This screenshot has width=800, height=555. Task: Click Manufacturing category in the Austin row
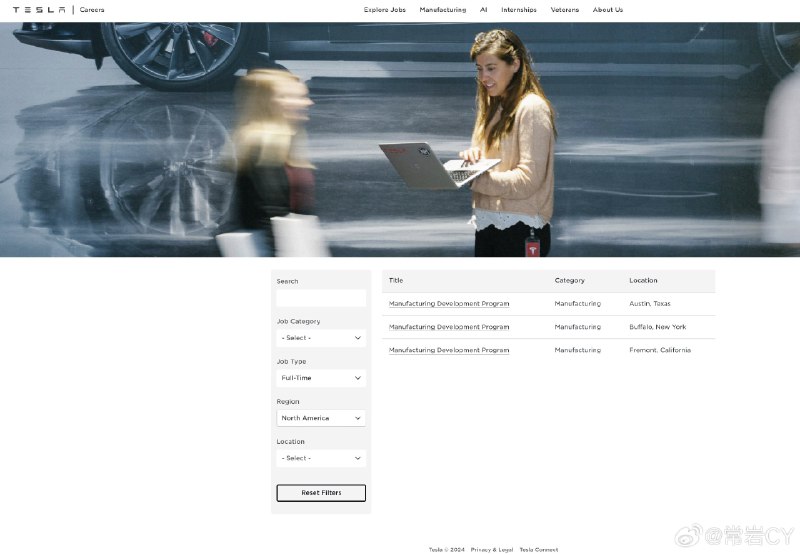pyautogui.click(x=578, y=304)
